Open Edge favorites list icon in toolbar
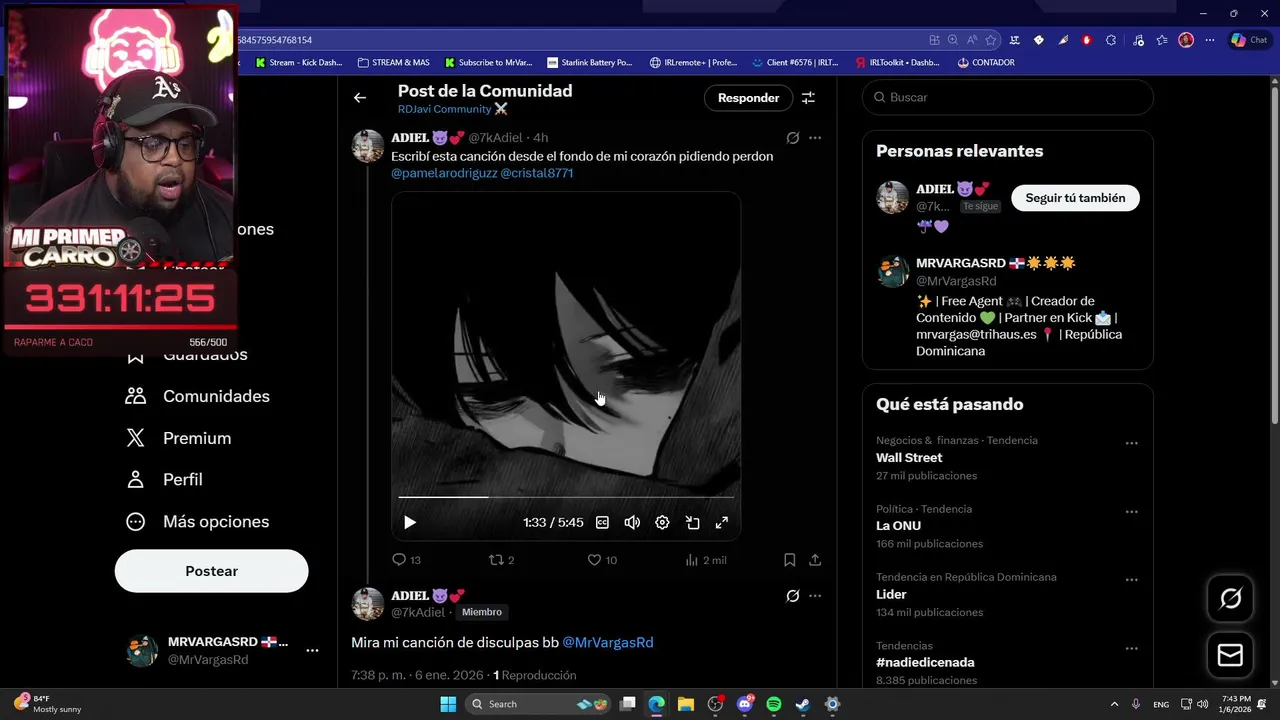This screenshot has height=720, width=1280. (x=1162, y=40)
